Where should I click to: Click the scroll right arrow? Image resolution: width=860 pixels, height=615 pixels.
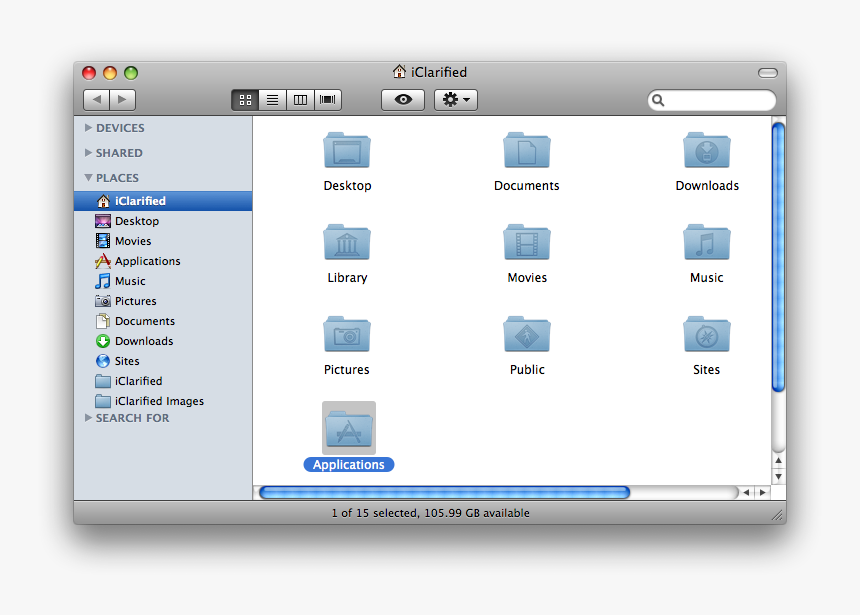762,493
